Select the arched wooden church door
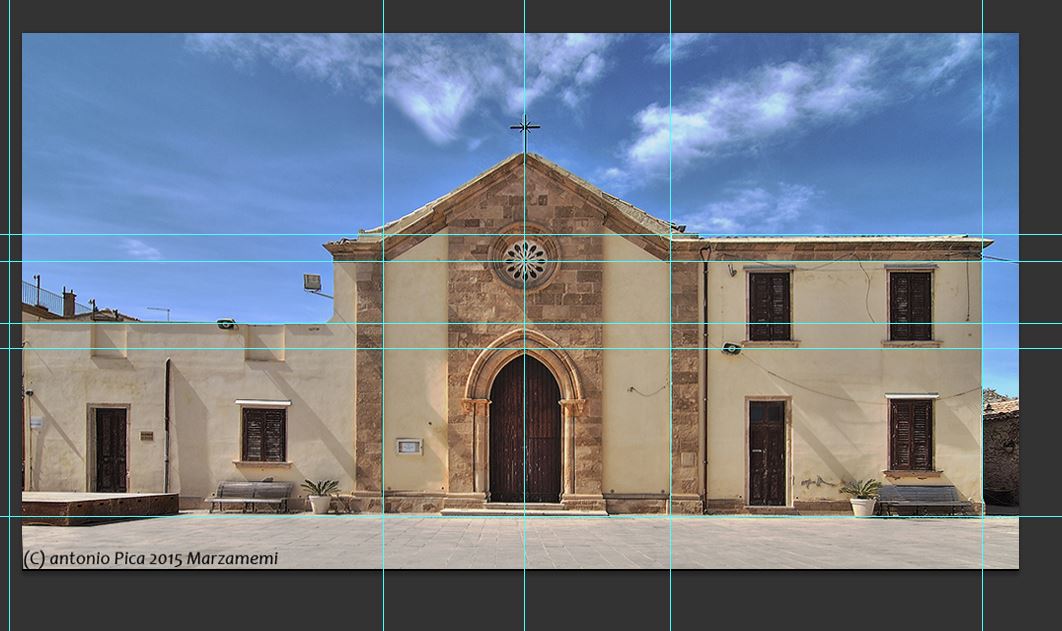 tap(525, 430)
